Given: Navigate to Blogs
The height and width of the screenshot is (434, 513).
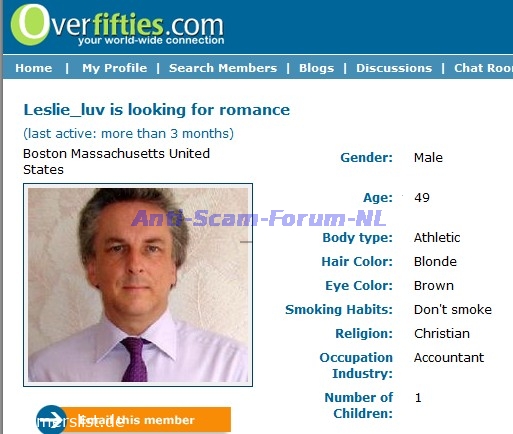Looking at the screenshot, I should 316,68.
